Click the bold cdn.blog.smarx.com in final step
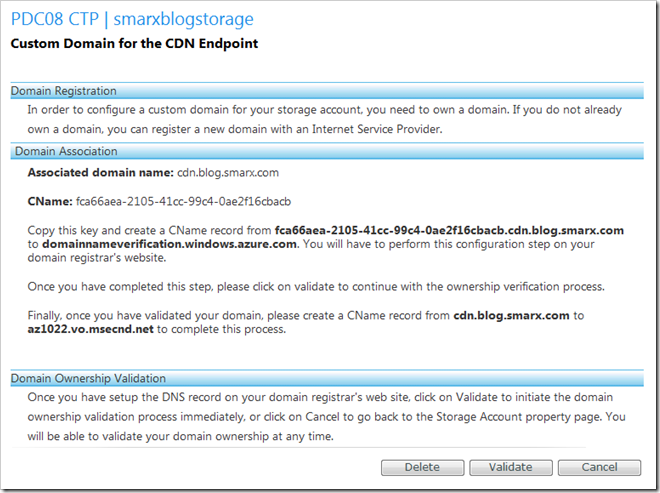Screen dimensions: 660x493 (511, 316)
